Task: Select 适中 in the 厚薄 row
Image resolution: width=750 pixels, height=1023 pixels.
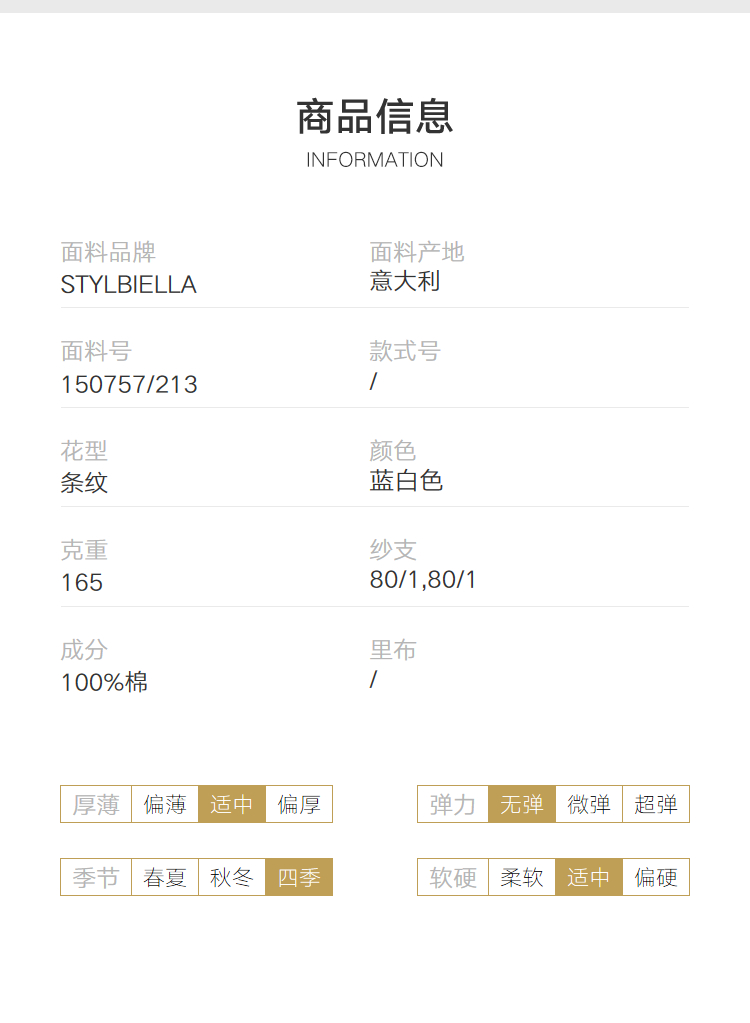Action: [232, 804]
